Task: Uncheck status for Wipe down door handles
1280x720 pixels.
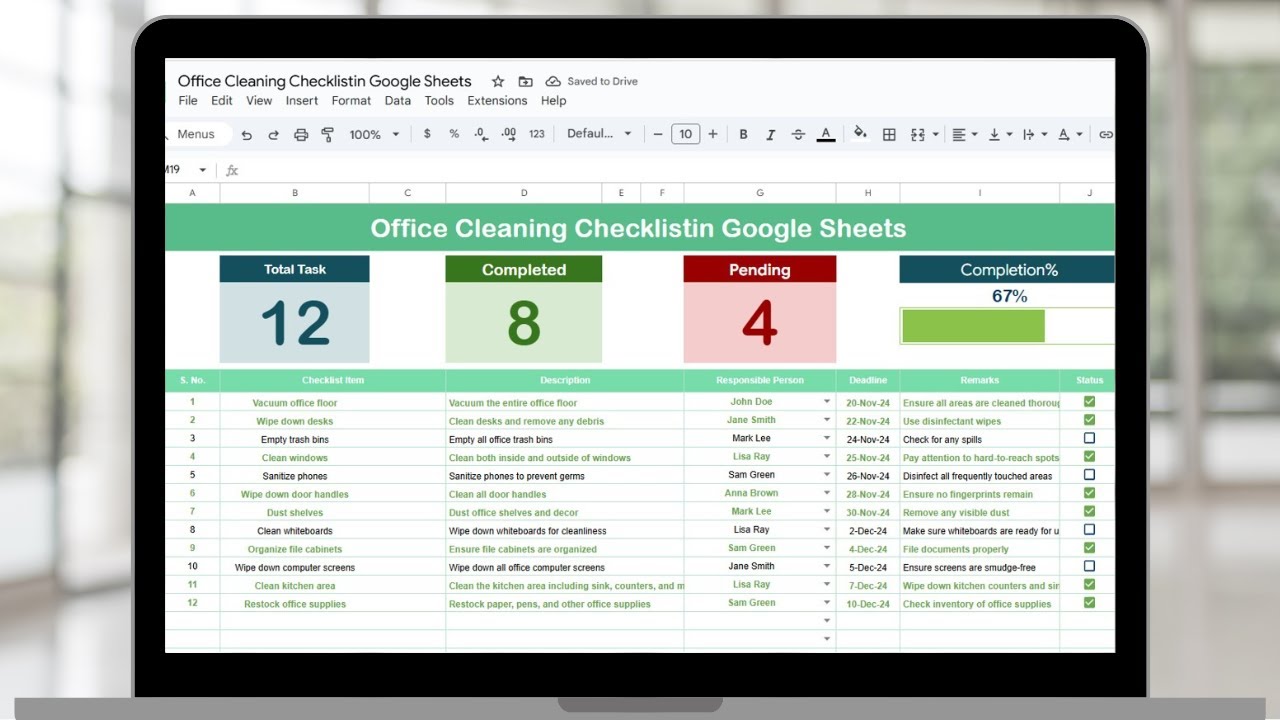Action: [x=1089, y=493]
